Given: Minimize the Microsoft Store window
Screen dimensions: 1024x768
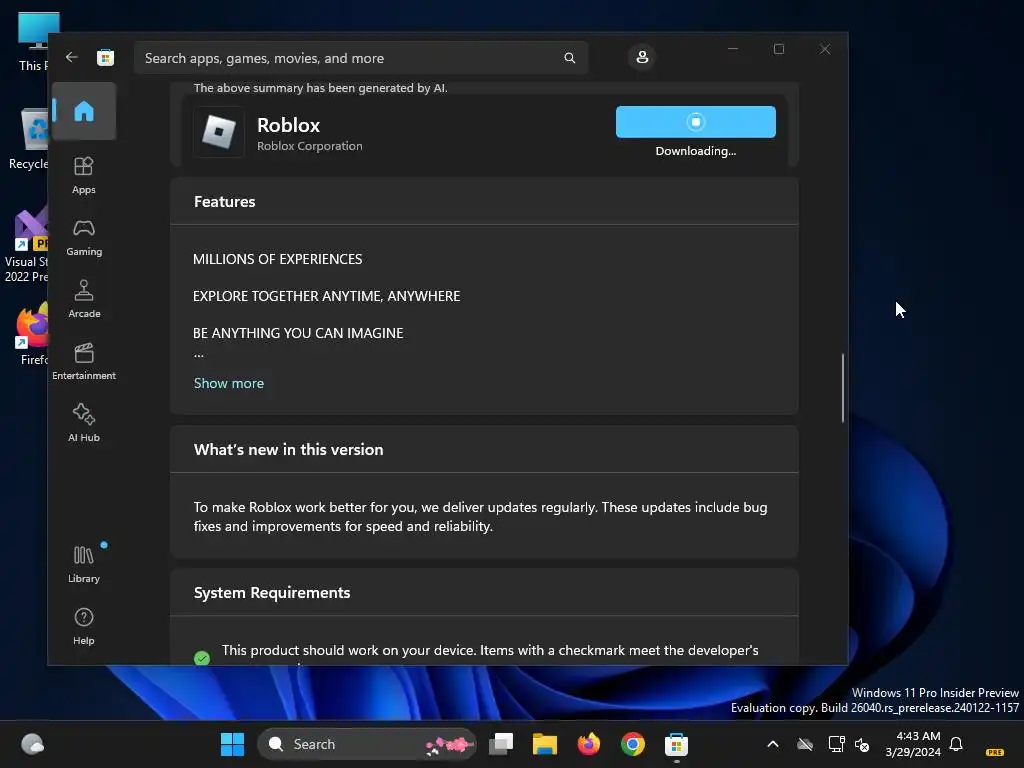Looking at the screenshot, I should tap(733, 49).
